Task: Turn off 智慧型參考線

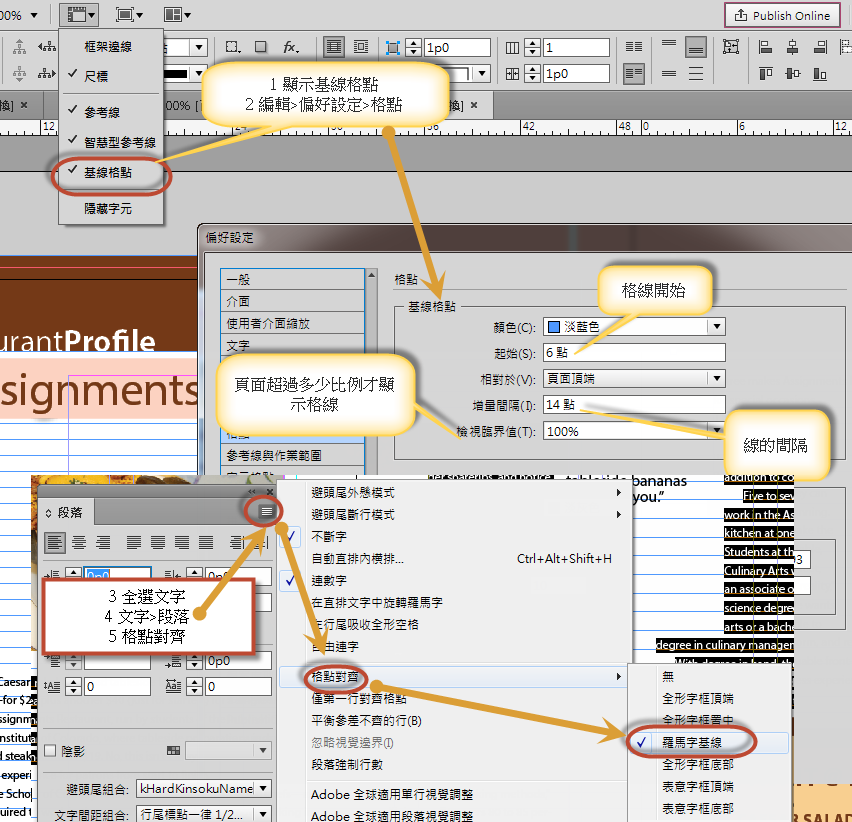Action: pos(111,142)
